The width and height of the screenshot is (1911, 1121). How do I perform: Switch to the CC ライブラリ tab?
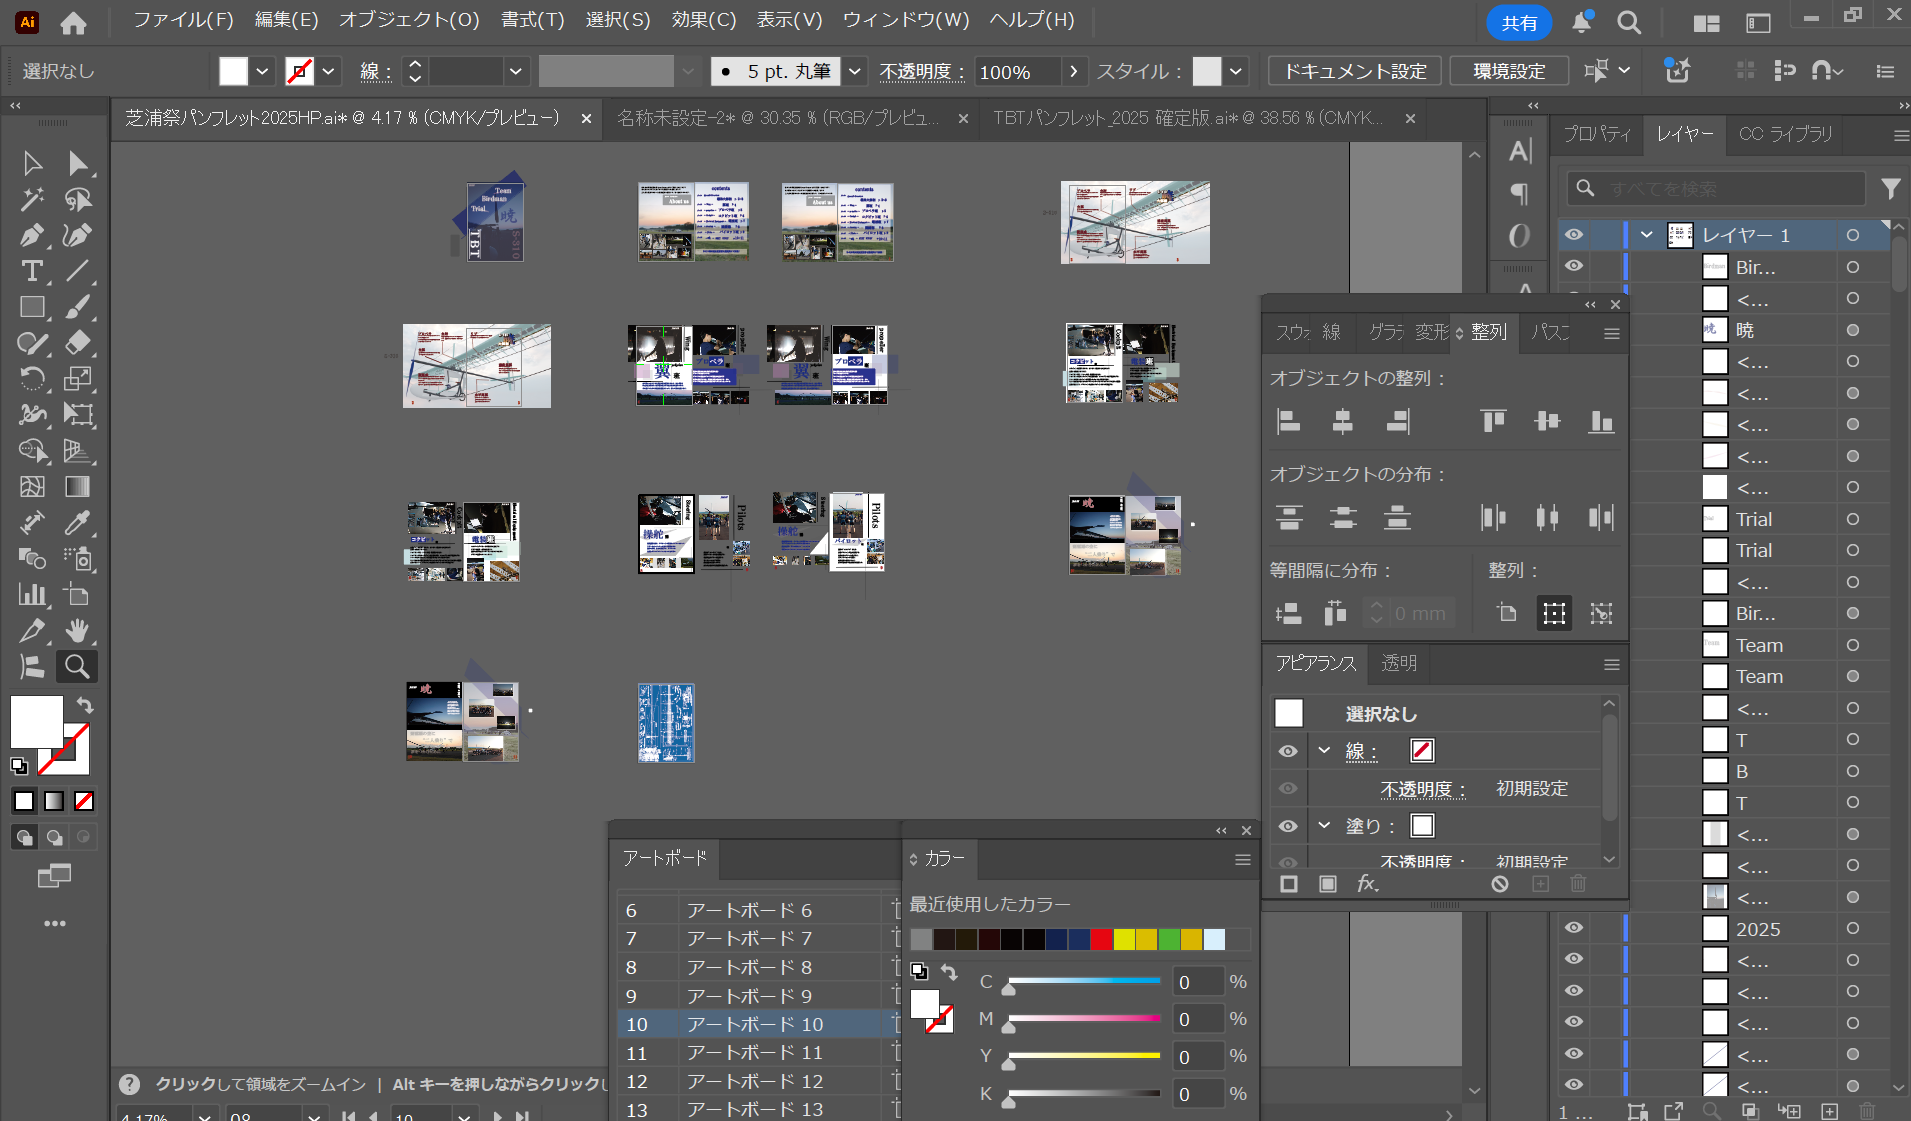coord(1785,134)
